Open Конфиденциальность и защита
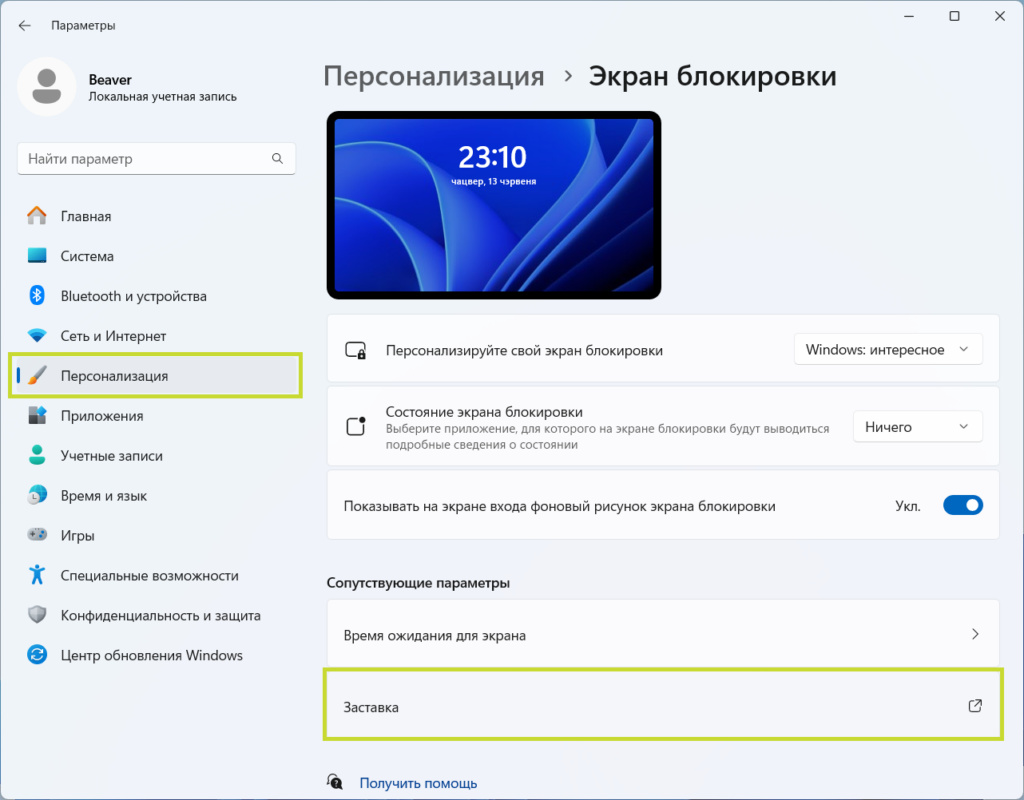This screenshot has height=800, width=1024. tap(155, 615)
